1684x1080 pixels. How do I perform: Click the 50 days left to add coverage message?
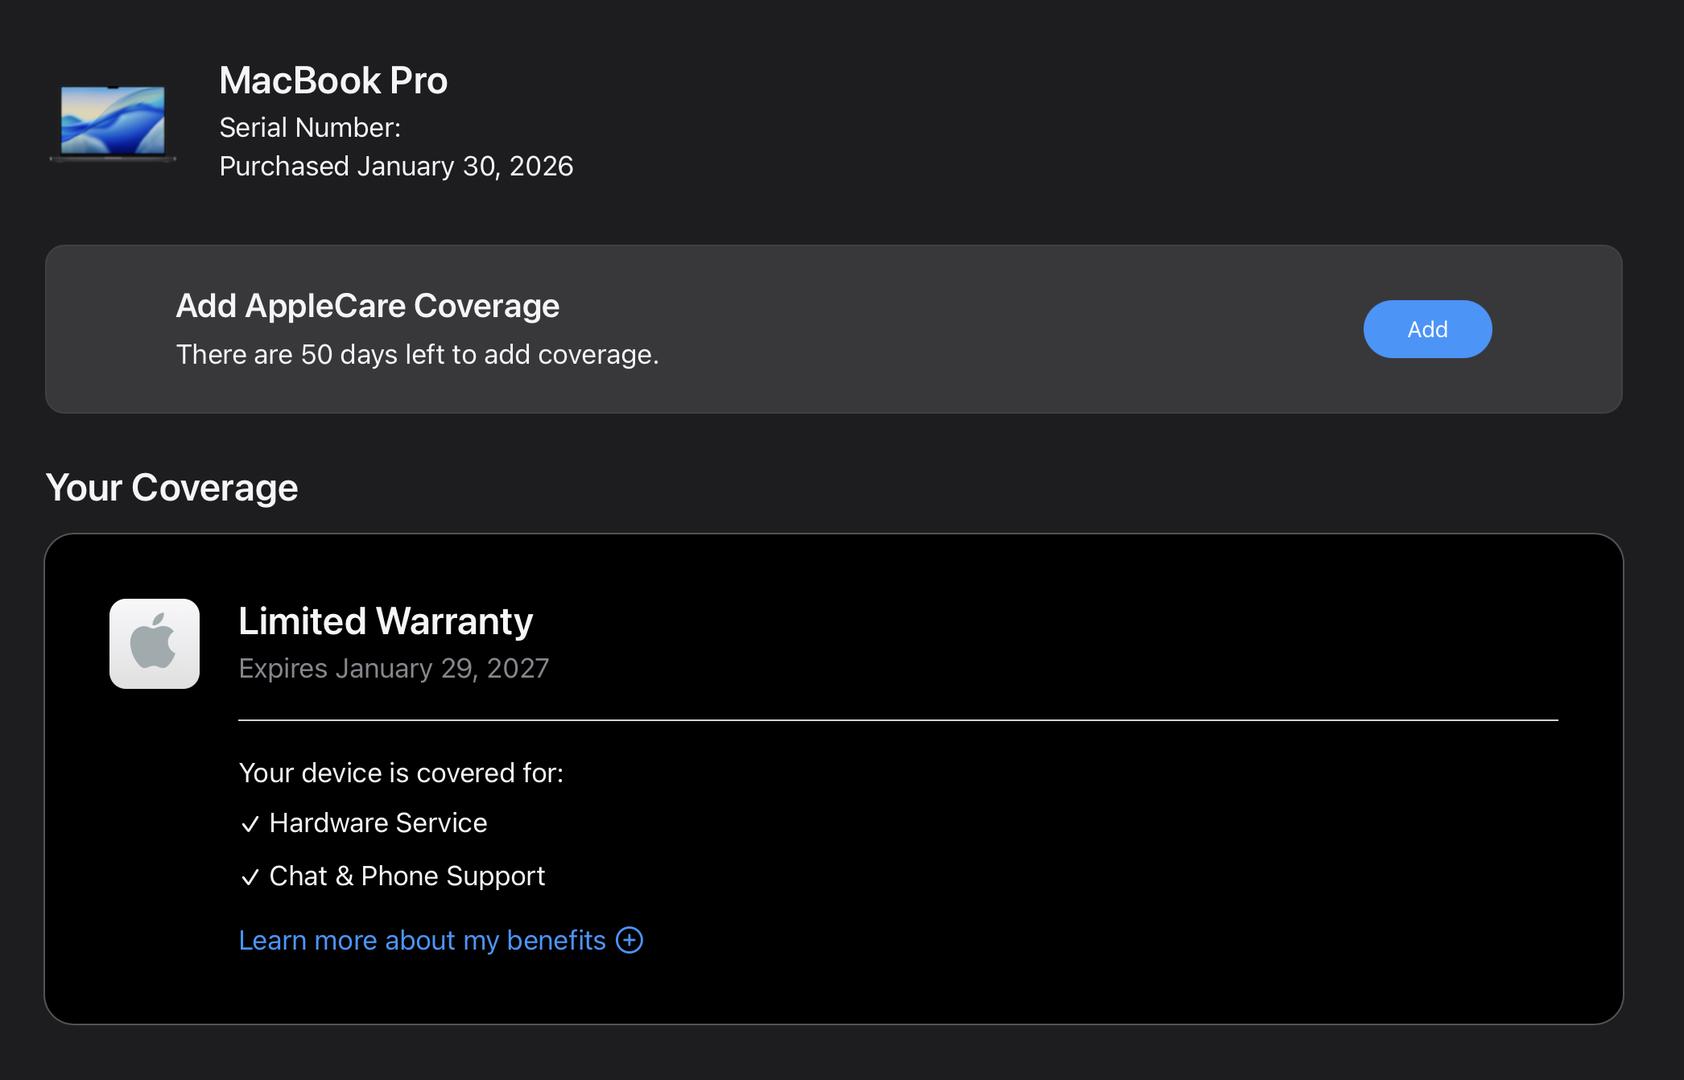pos(417,355)
